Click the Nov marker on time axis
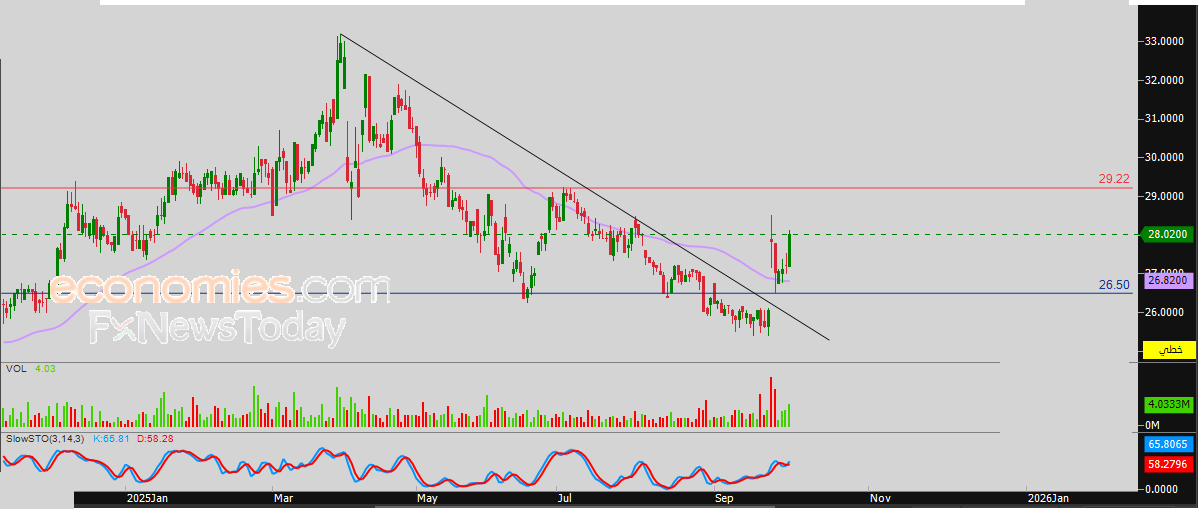 [880, 499]
